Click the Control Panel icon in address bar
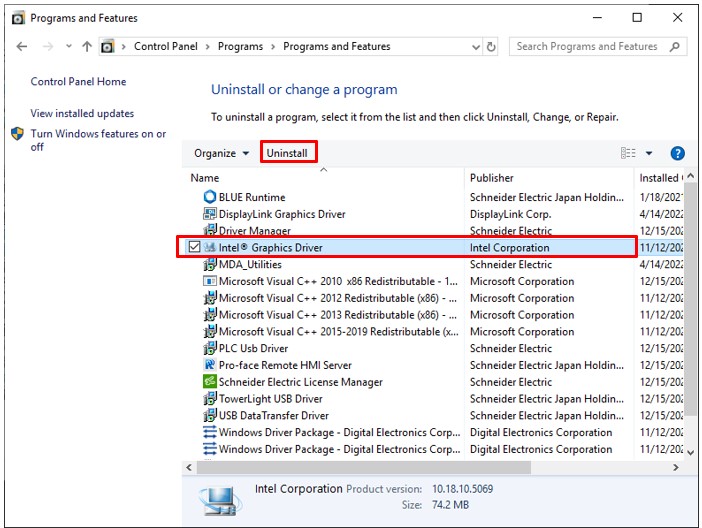 tap(107, 47)
